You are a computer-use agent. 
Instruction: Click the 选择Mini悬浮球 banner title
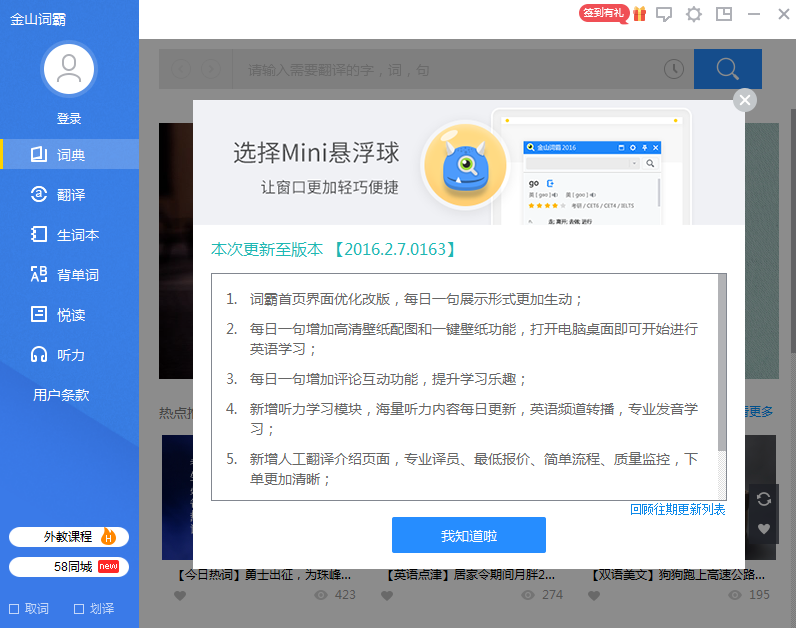click(x=316, y=153)
